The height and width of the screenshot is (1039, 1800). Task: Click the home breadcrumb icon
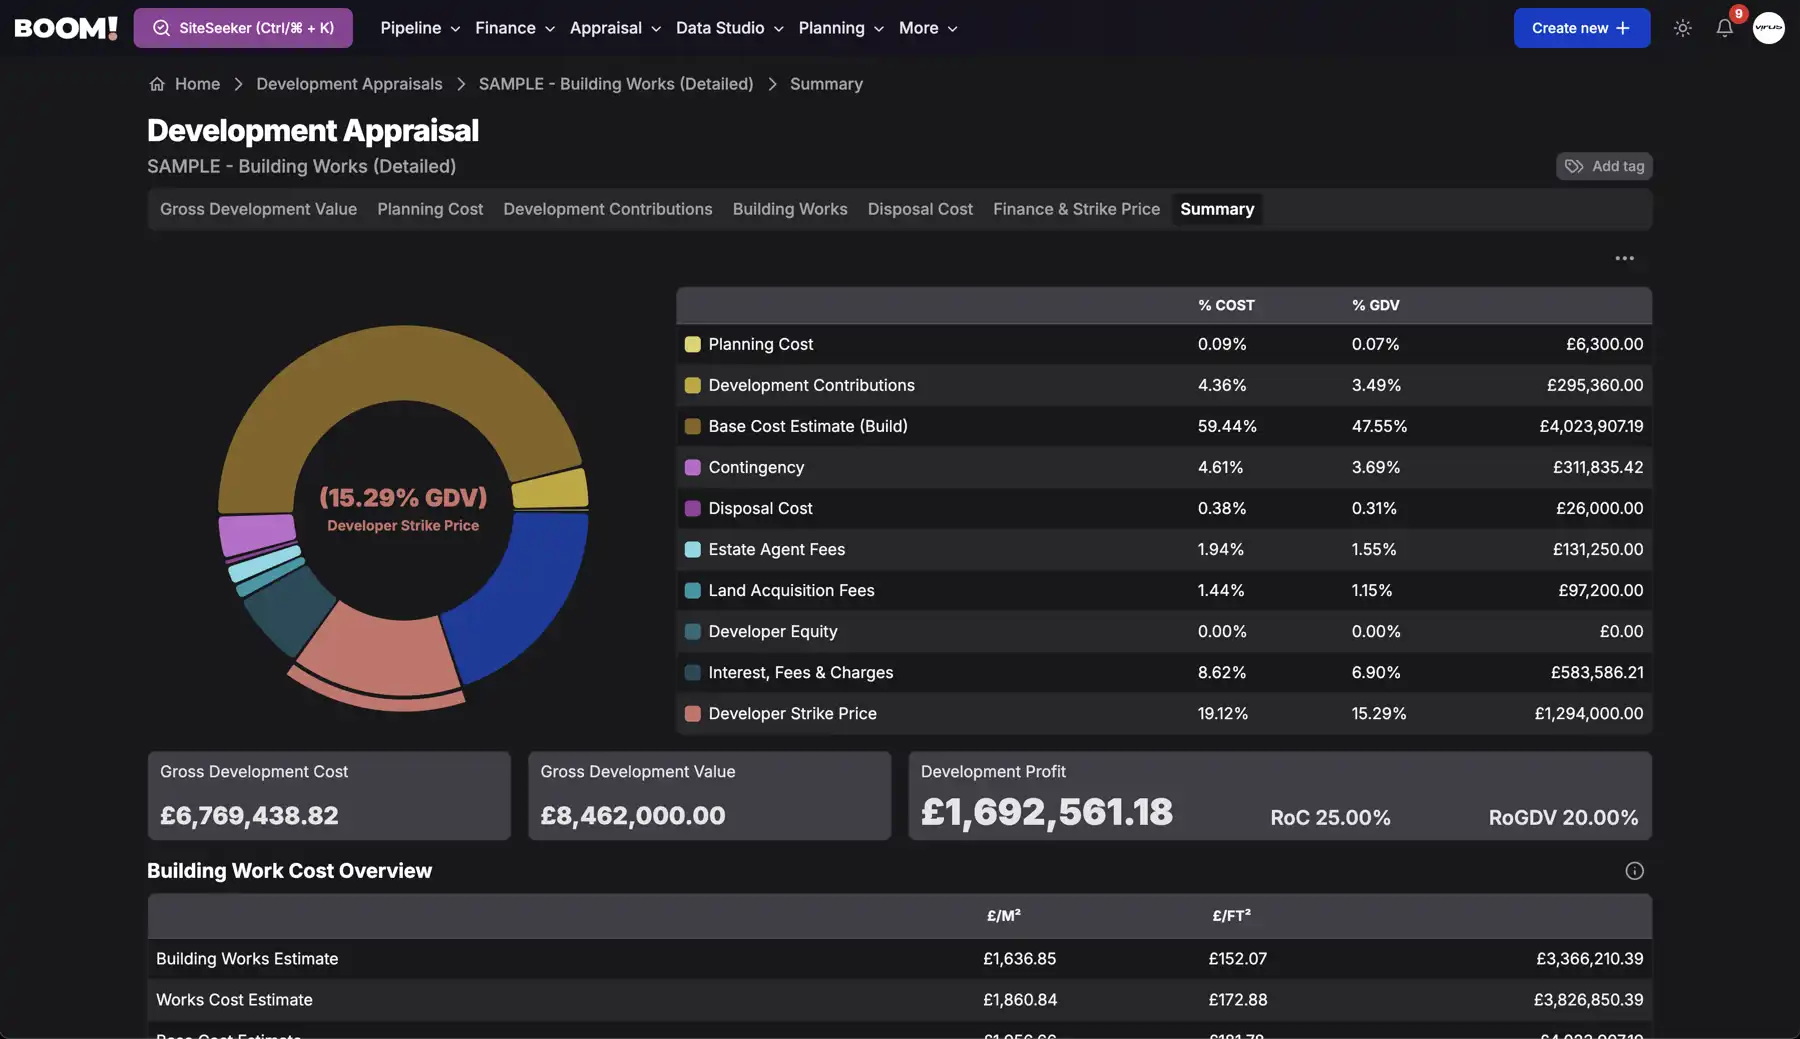pos(157,84)
